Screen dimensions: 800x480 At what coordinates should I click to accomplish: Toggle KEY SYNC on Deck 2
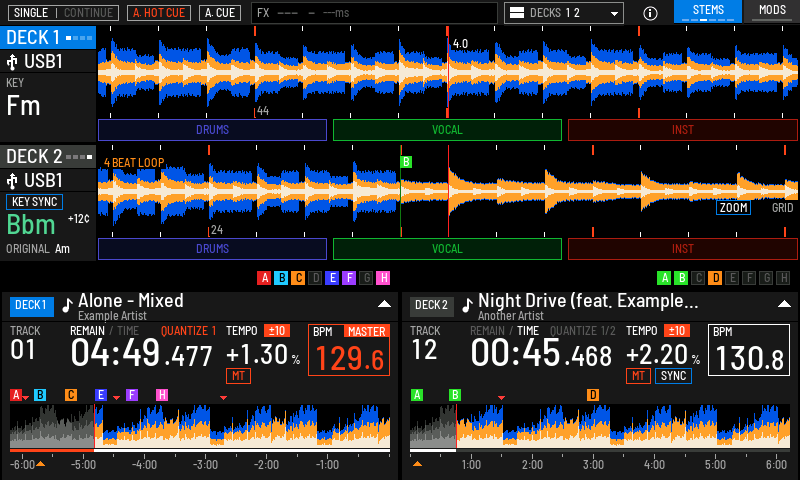point(34,202)
